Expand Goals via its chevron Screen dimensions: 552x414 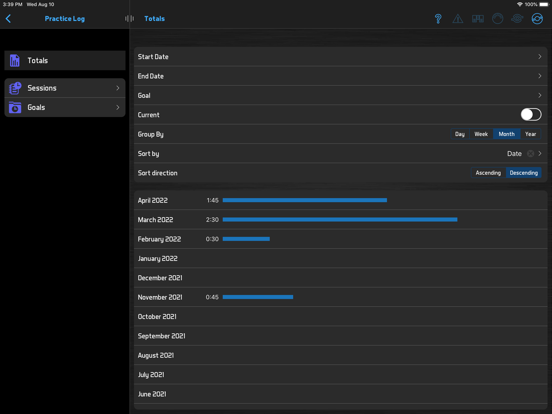click(x=118, y=107)
